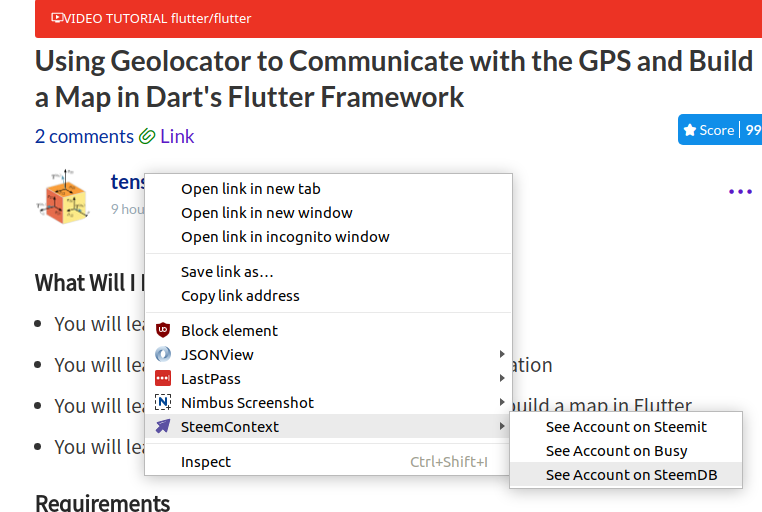Click the JSONView extension icon
Screen dimensions: 762x512
point(163,354)
